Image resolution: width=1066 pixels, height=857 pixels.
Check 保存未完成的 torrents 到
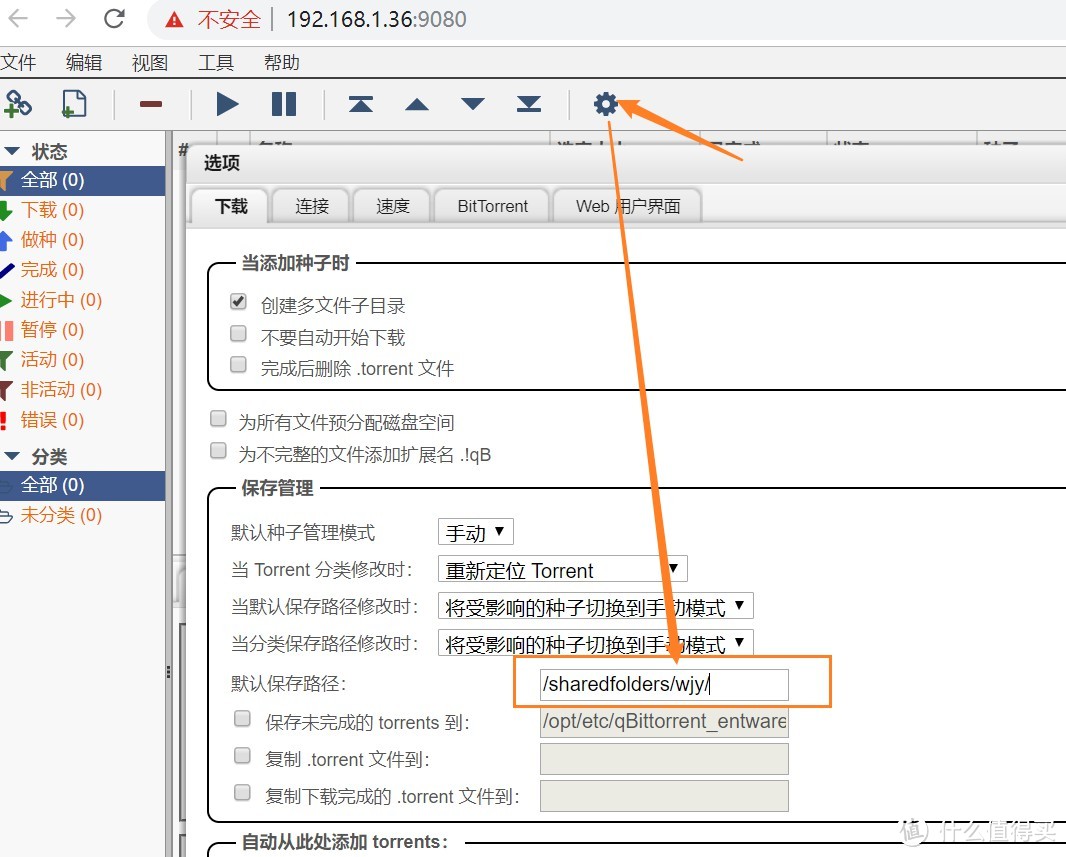click(x=242, y=719)
